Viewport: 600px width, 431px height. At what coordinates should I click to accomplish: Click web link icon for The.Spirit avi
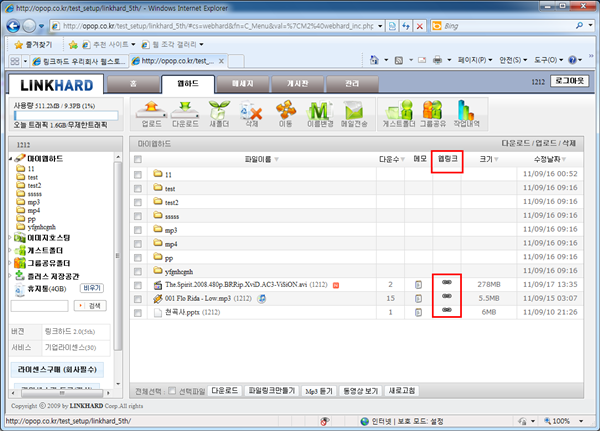tap(447, 282)
